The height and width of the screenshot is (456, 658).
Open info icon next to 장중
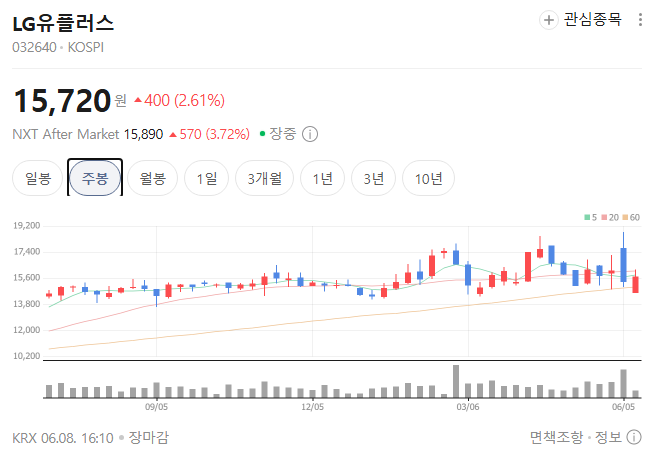pos(310,134)
